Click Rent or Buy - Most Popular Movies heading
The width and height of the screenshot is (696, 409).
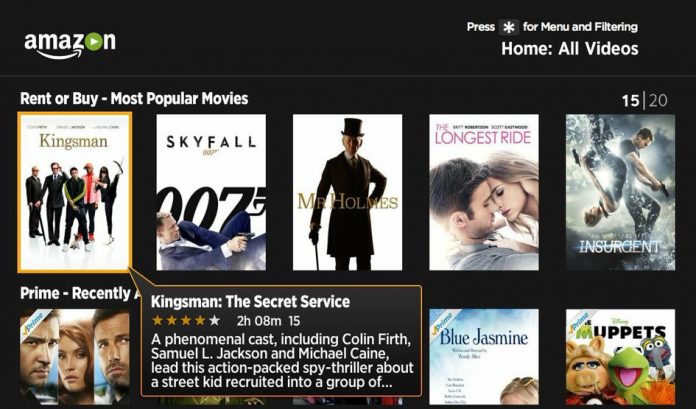pos(134,98)
